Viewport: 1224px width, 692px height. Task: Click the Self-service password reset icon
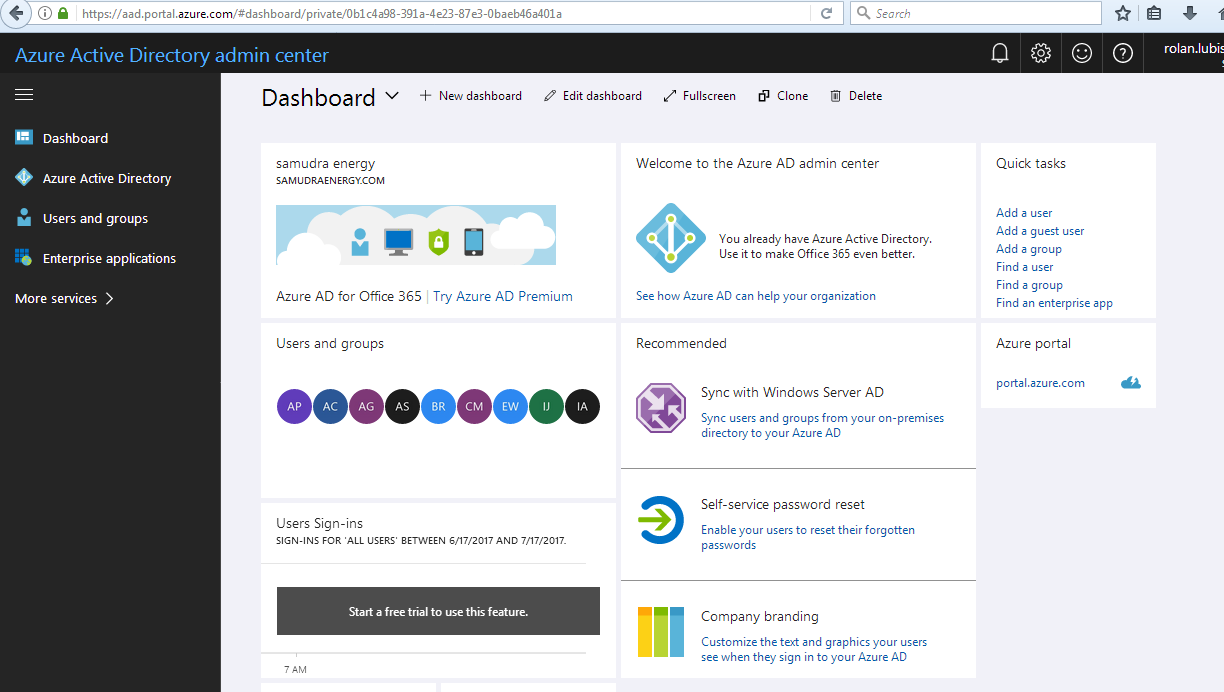(660, 520)
